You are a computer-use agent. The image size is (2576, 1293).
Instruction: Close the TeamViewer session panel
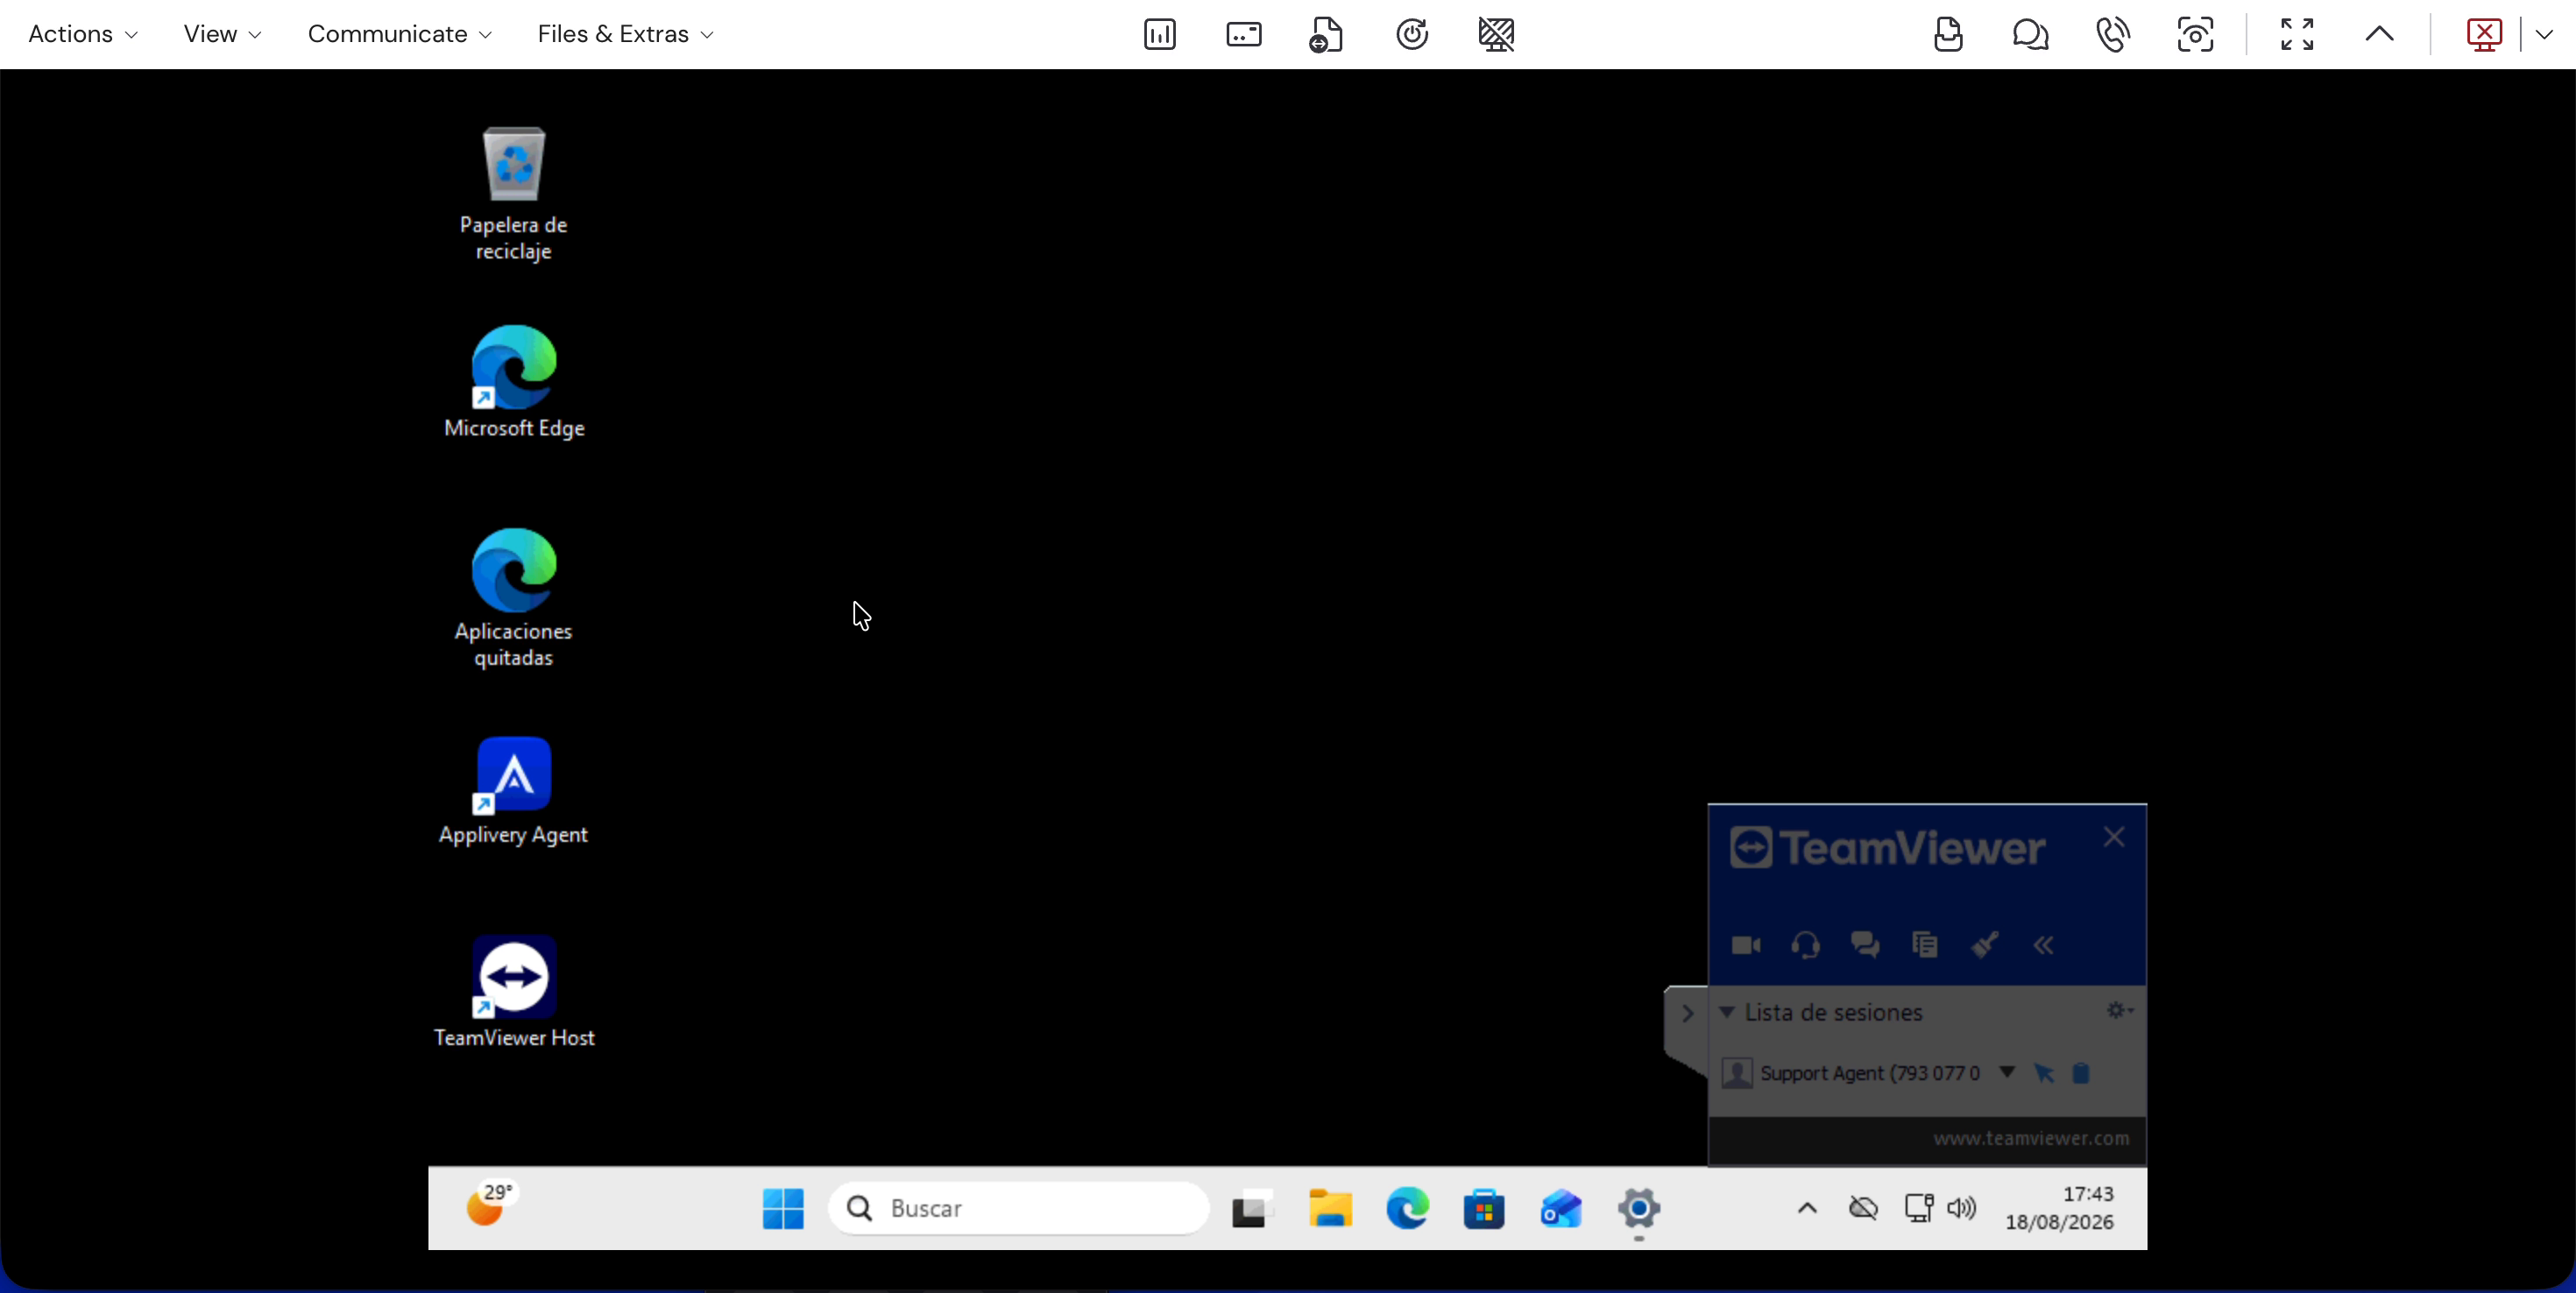click(x=2113, y=837)
